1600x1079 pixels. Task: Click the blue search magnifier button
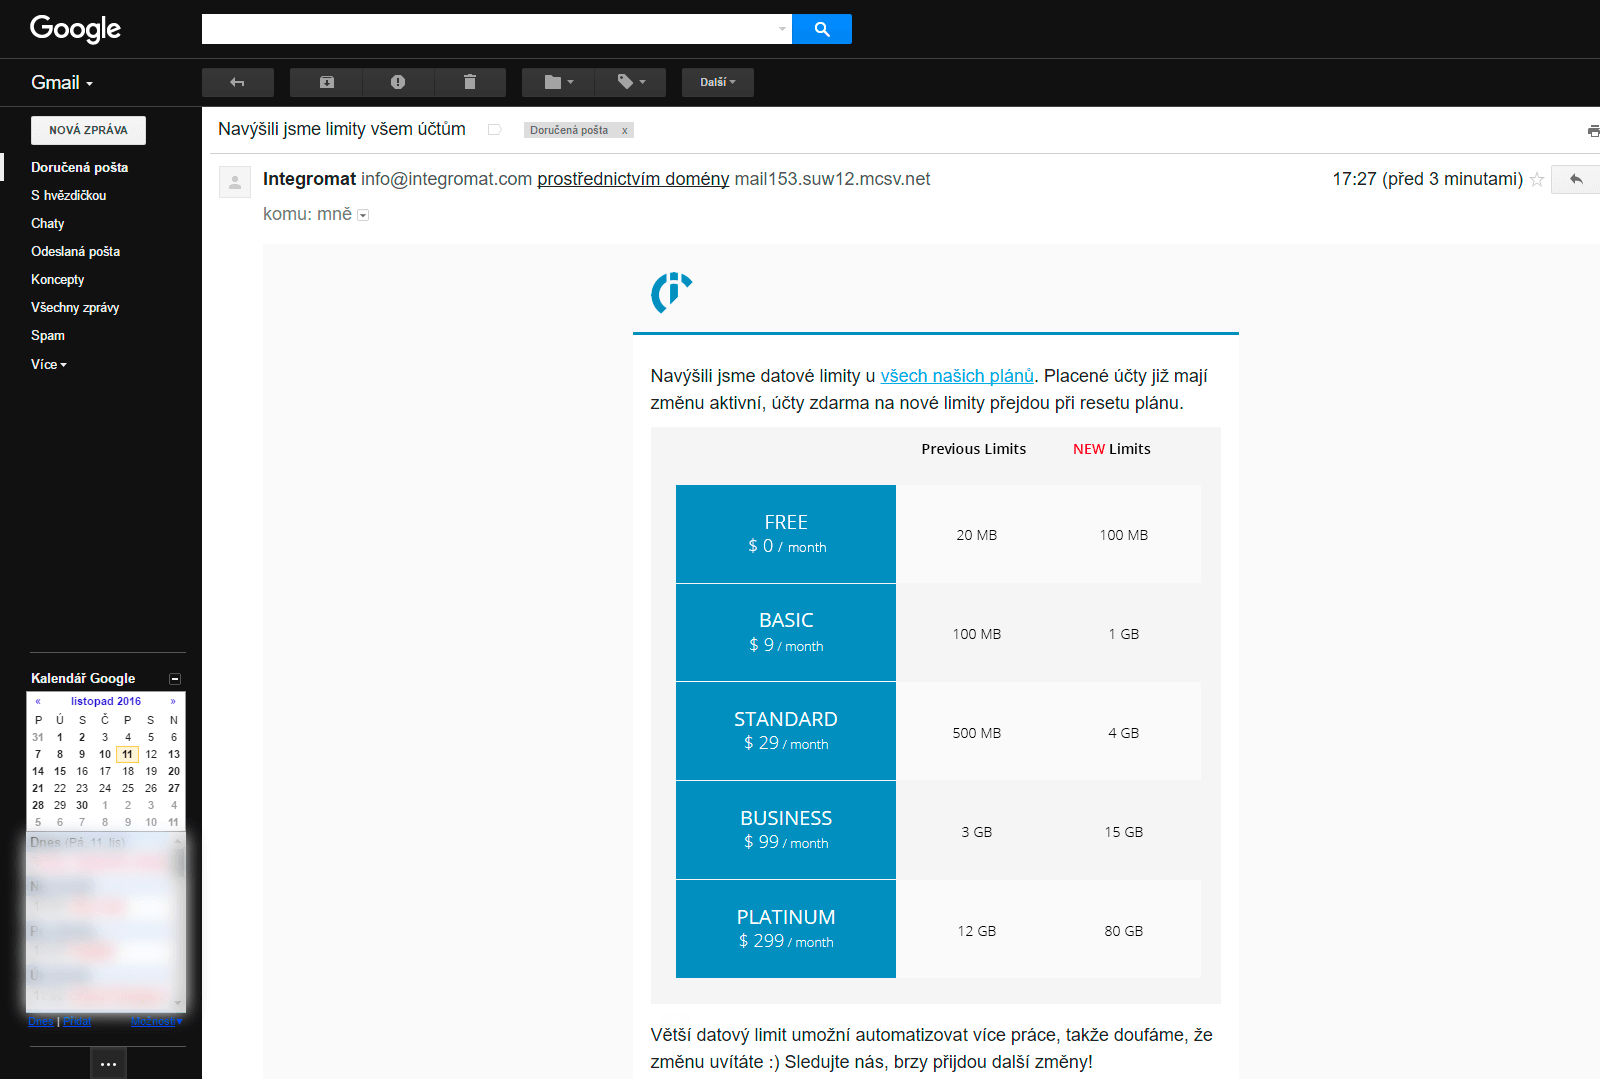pos(822,29)
